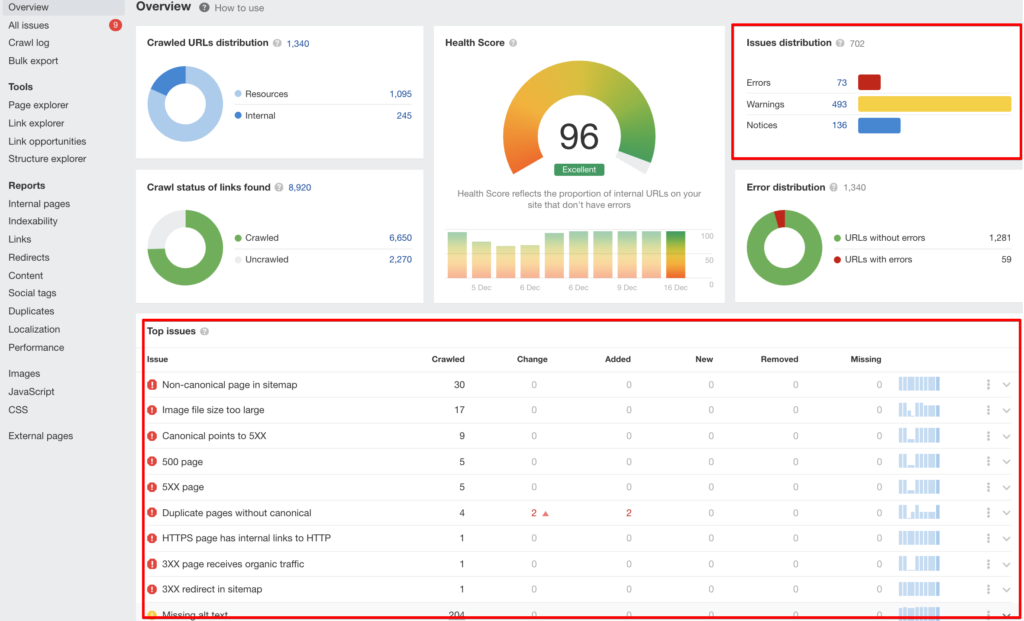Open "All issues" from the sidebar
The width and height of the screenshot is (1024, 621).
(28, 24)
